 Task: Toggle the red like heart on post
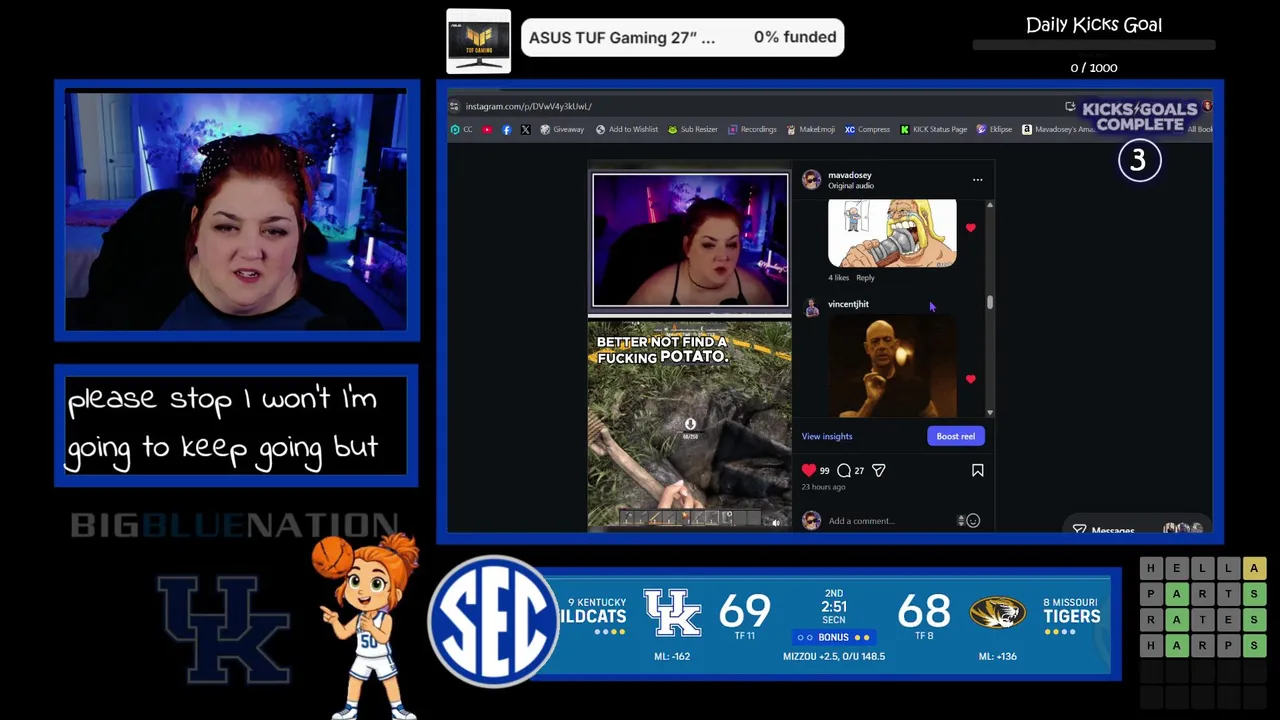point(809,470)
